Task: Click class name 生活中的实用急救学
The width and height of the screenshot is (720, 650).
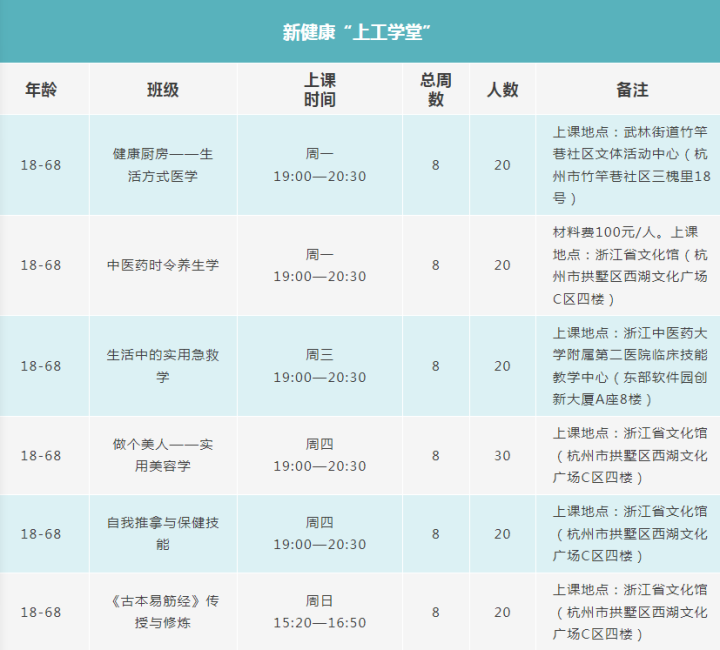Action: pos(163,366)
